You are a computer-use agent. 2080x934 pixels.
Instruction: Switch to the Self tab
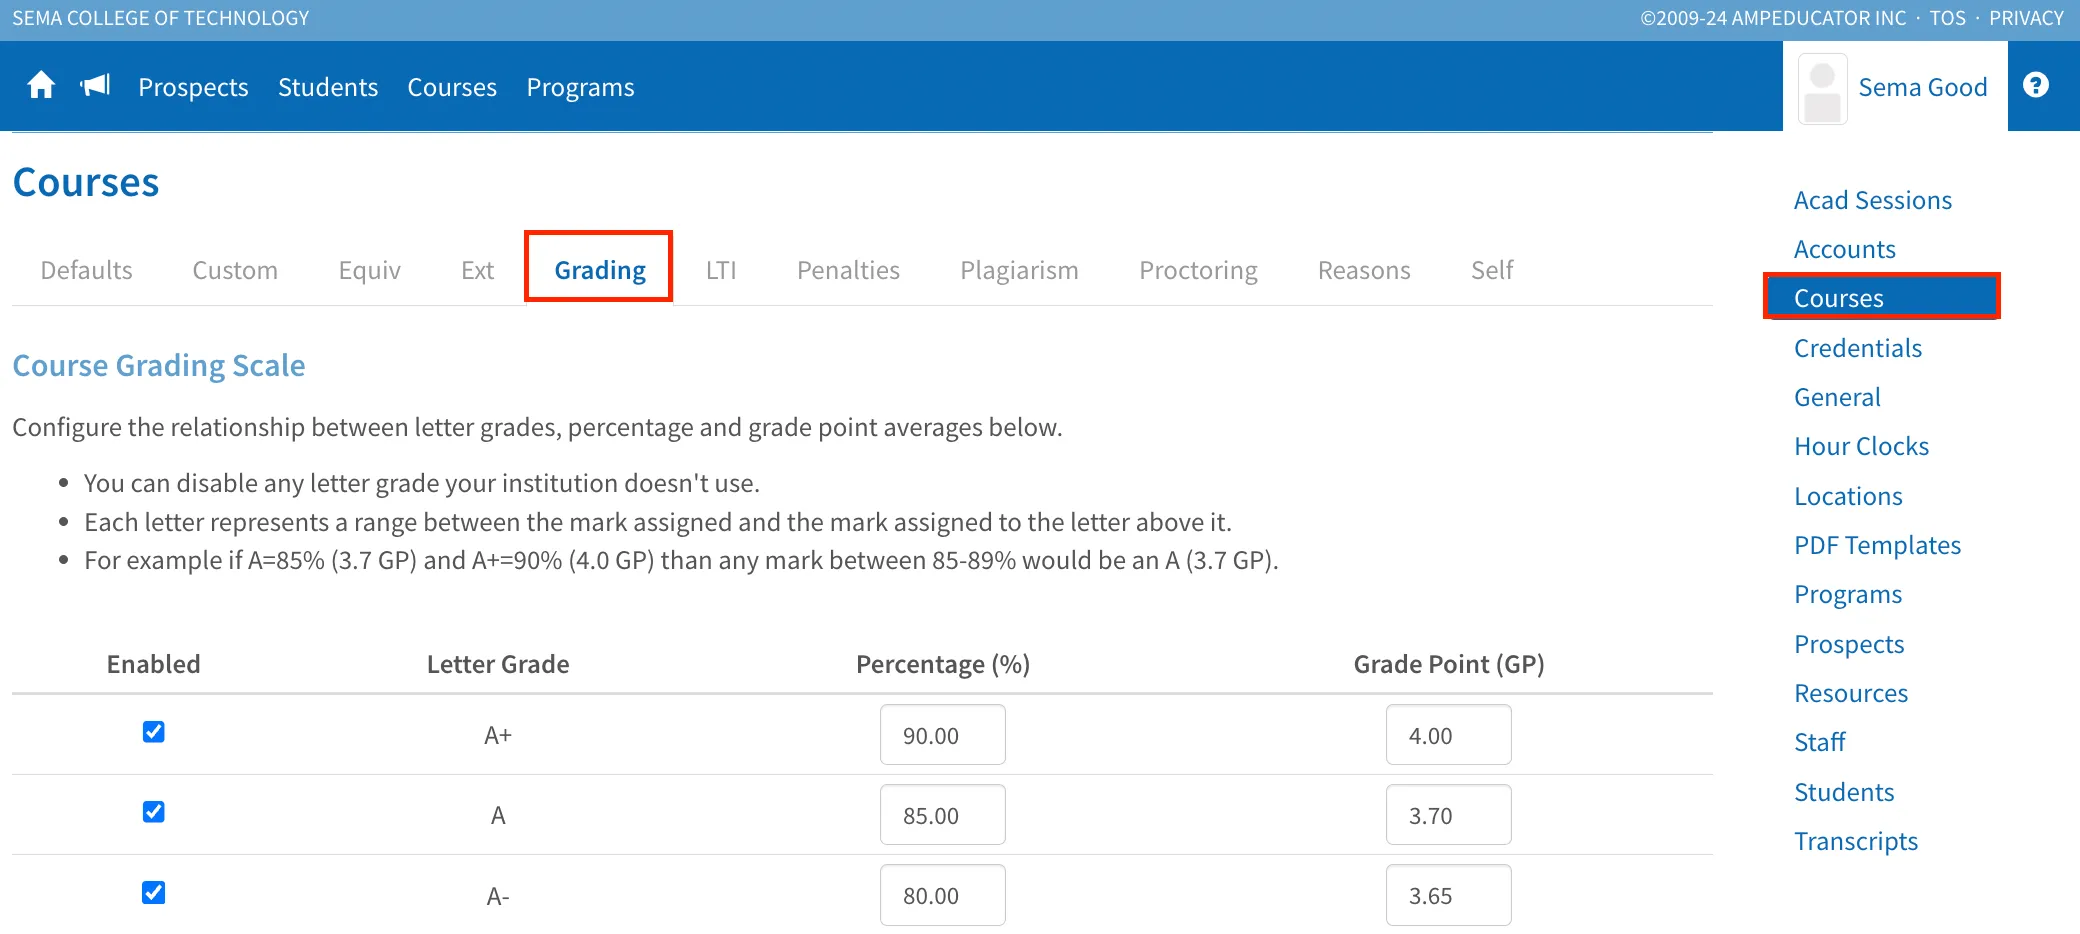(1492, 270)
